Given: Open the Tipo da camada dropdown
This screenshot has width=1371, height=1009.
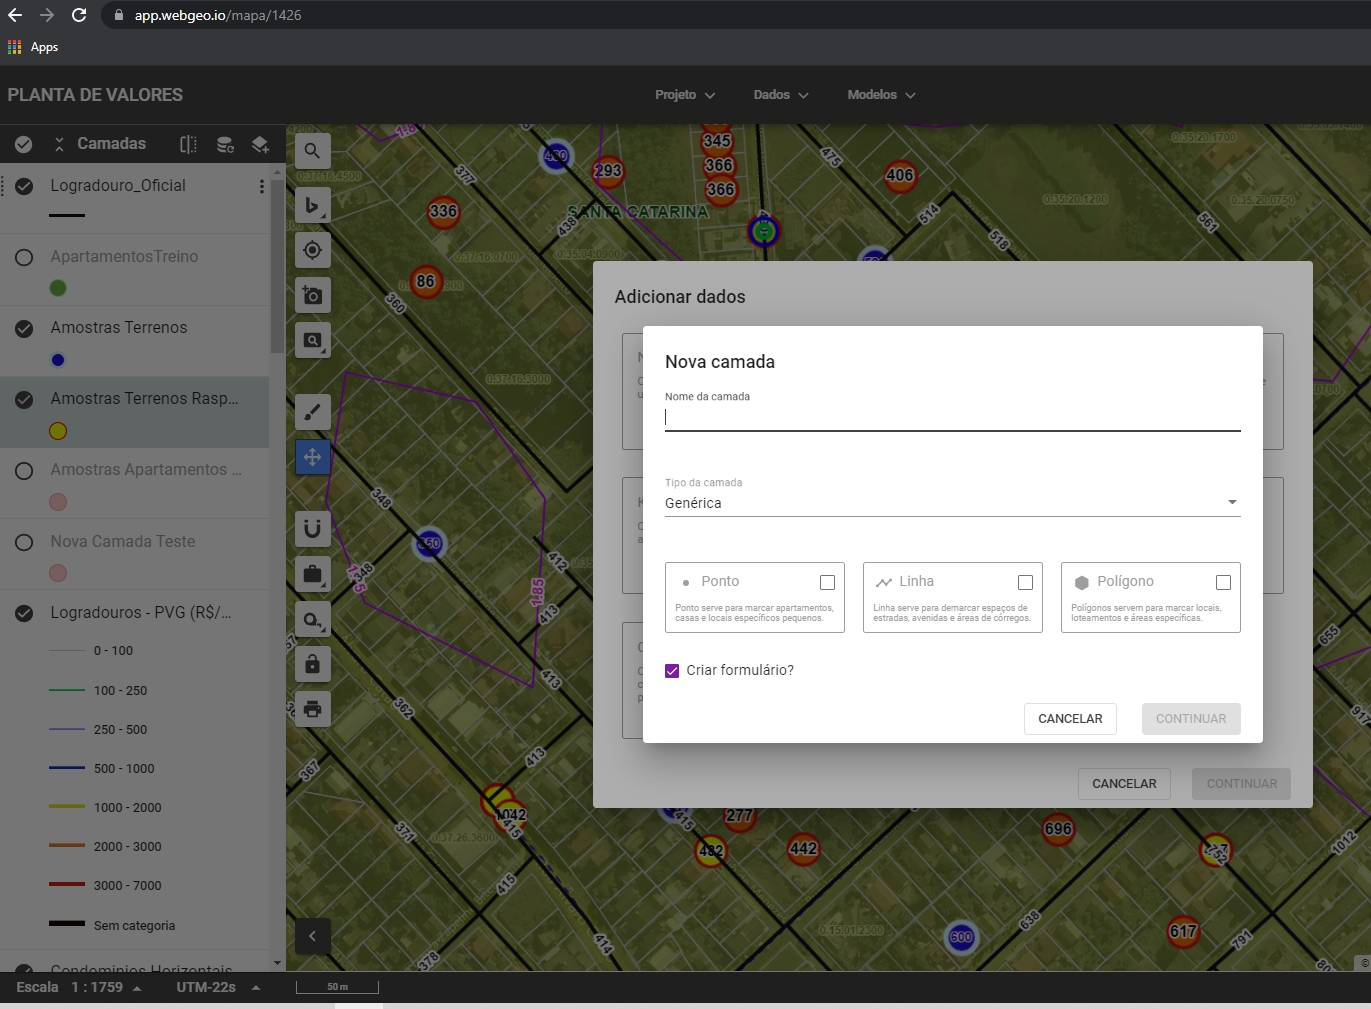Looking at the screenshot, I should [x=952, y=503].
